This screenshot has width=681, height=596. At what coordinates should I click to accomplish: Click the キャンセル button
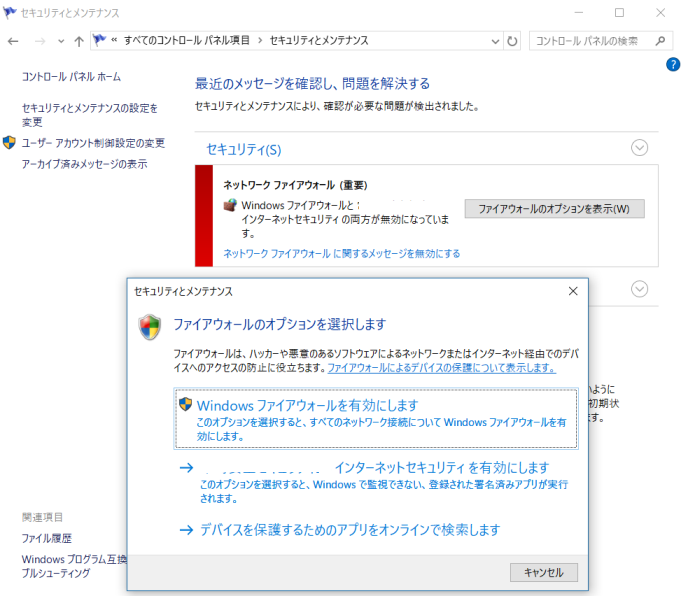(x=544, y=573)
